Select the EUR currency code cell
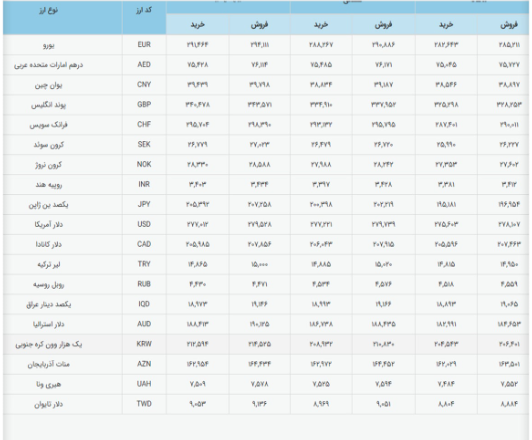 pyautogui.click(x=144, y=44)
